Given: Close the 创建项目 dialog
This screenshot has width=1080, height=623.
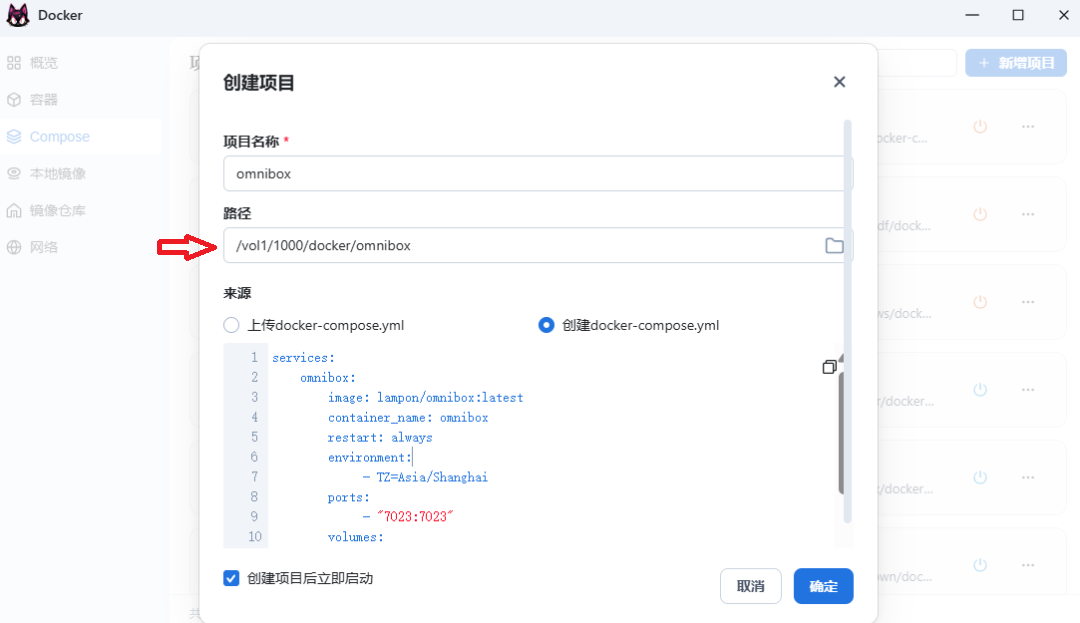Looking at the screenshot, I should click(839, 82).
